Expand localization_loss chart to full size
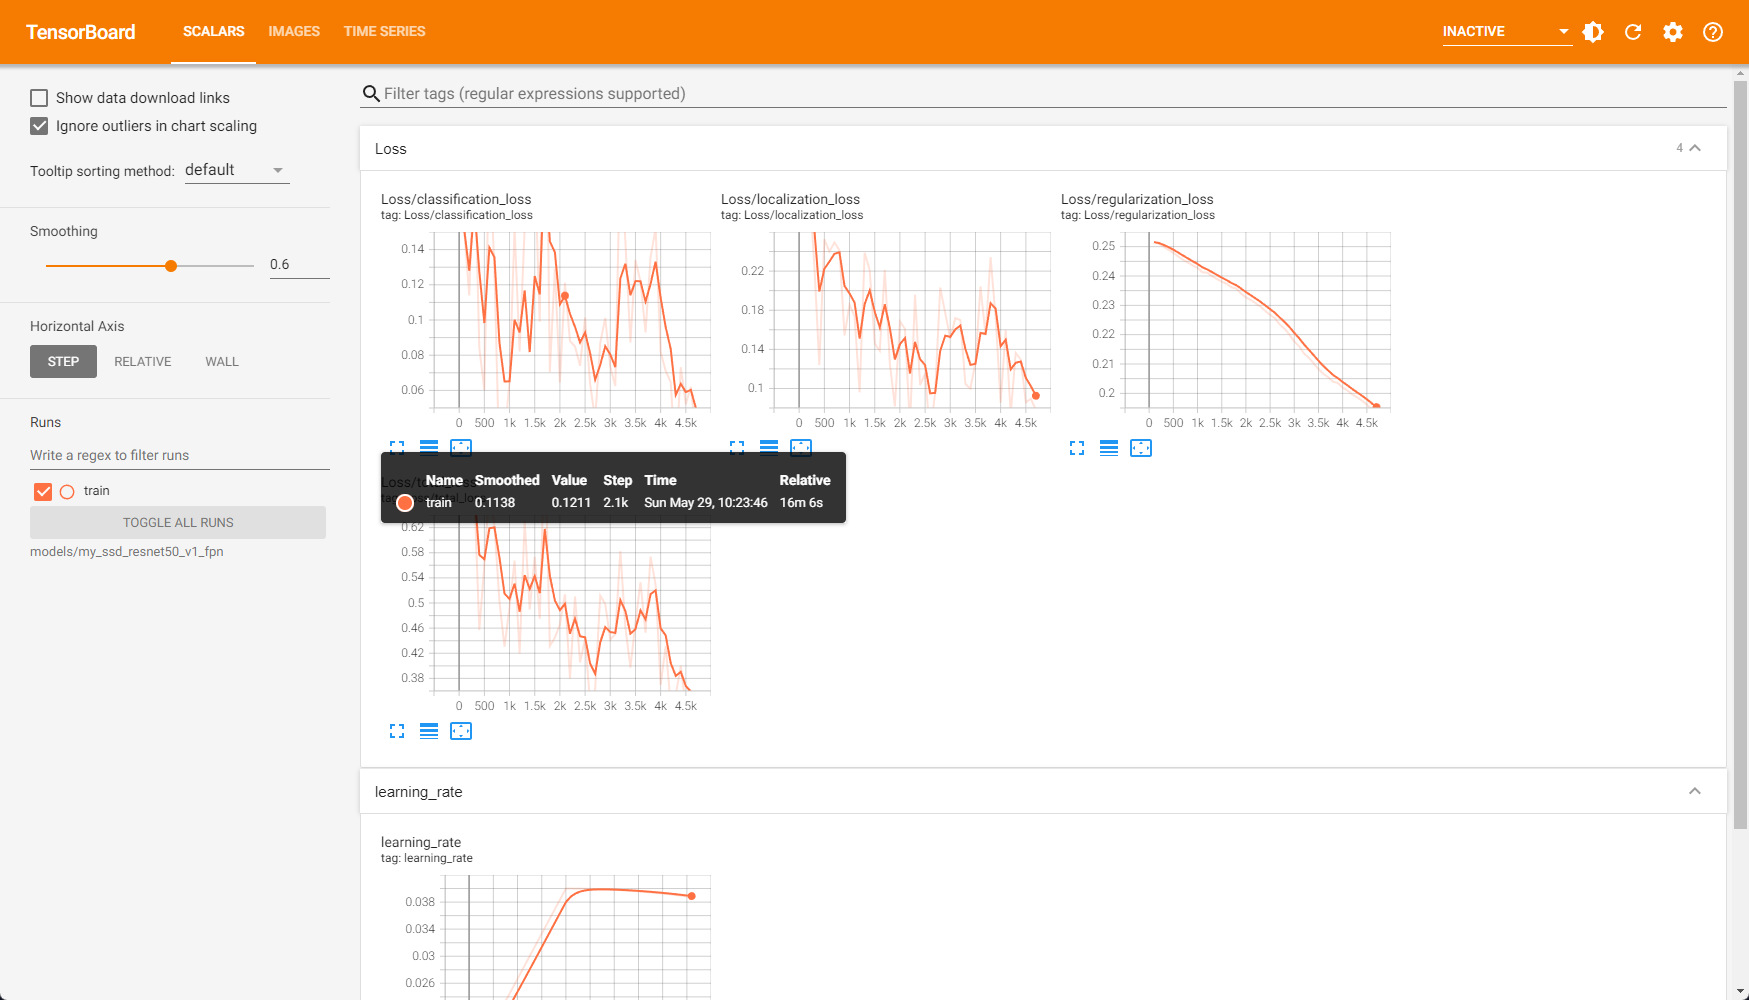Image resolution: width=1749 pixels, height=1000 pixels. point(737,448)
